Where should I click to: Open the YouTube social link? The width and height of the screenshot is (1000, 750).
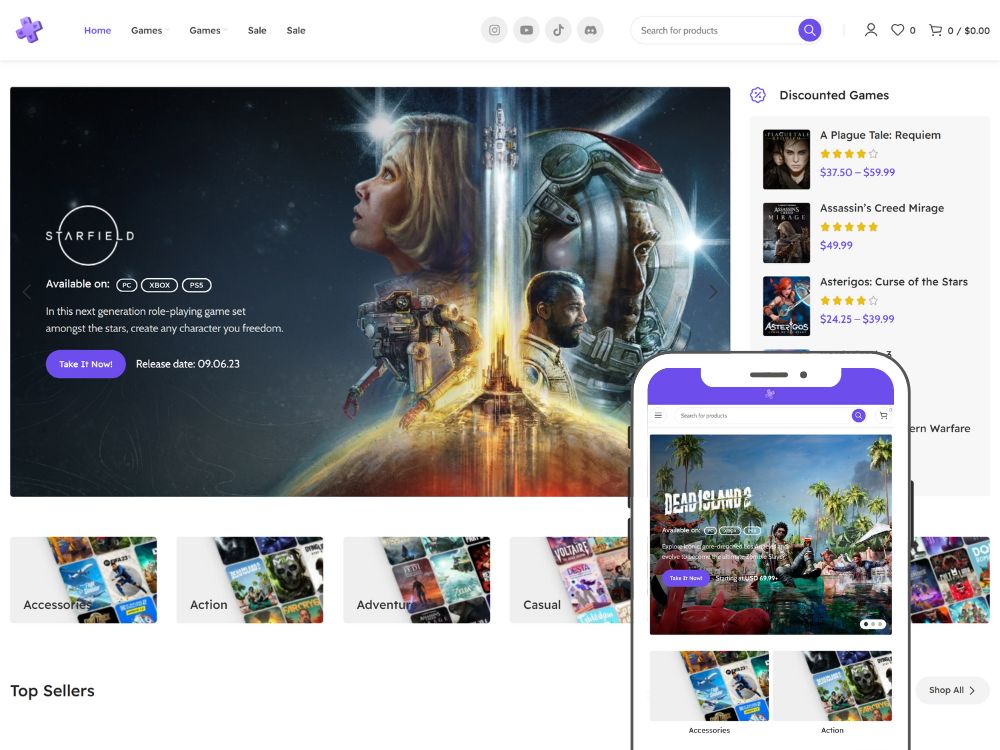(526, 30)
